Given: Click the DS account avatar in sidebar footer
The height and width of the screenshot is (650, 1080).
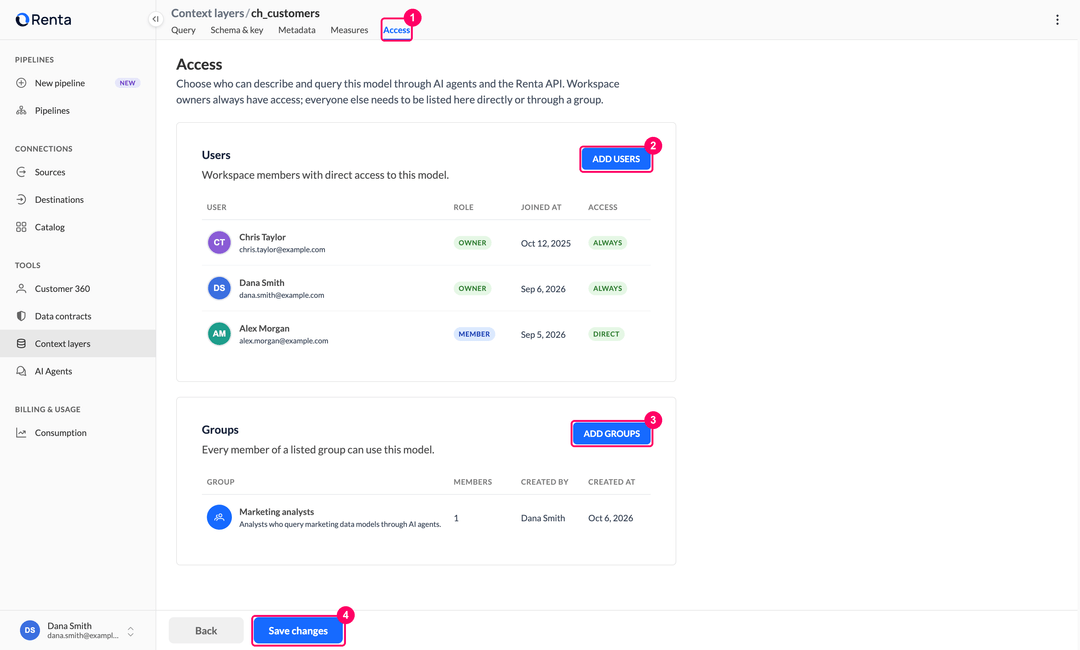Looking at the screenshot, I should (30, 630).
